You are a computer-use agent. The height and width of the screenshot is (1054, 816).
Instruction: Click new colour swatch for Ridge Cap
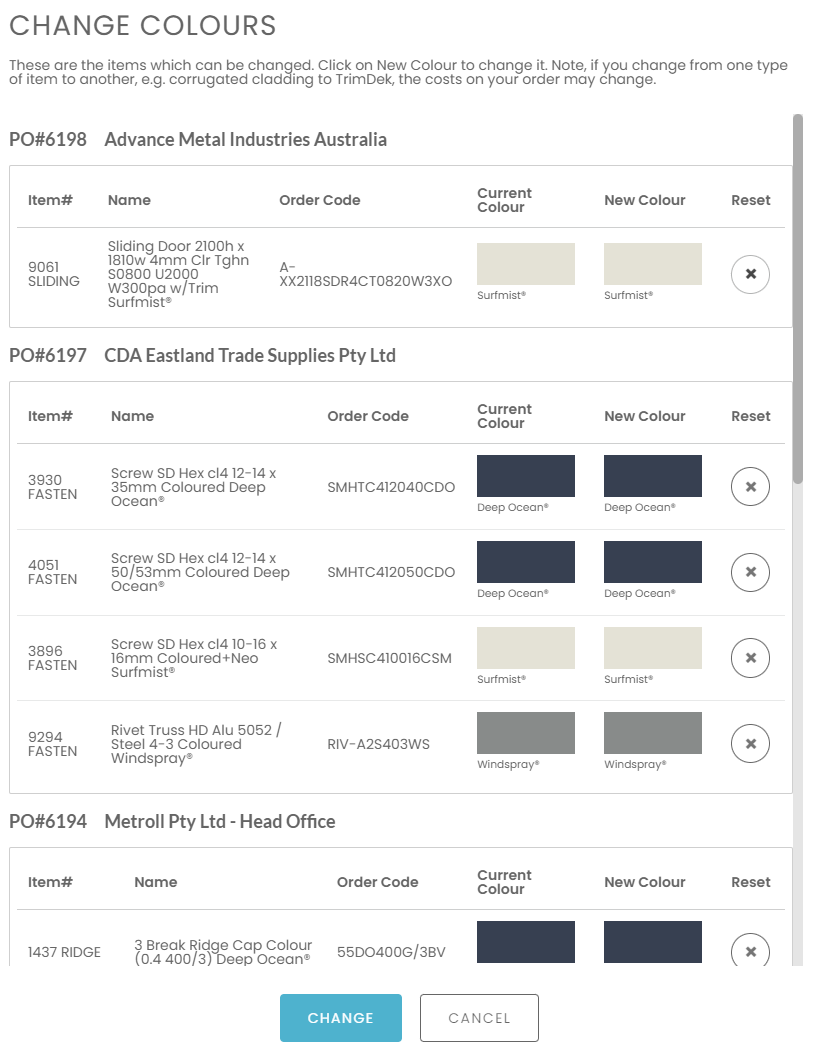(652, 942)
